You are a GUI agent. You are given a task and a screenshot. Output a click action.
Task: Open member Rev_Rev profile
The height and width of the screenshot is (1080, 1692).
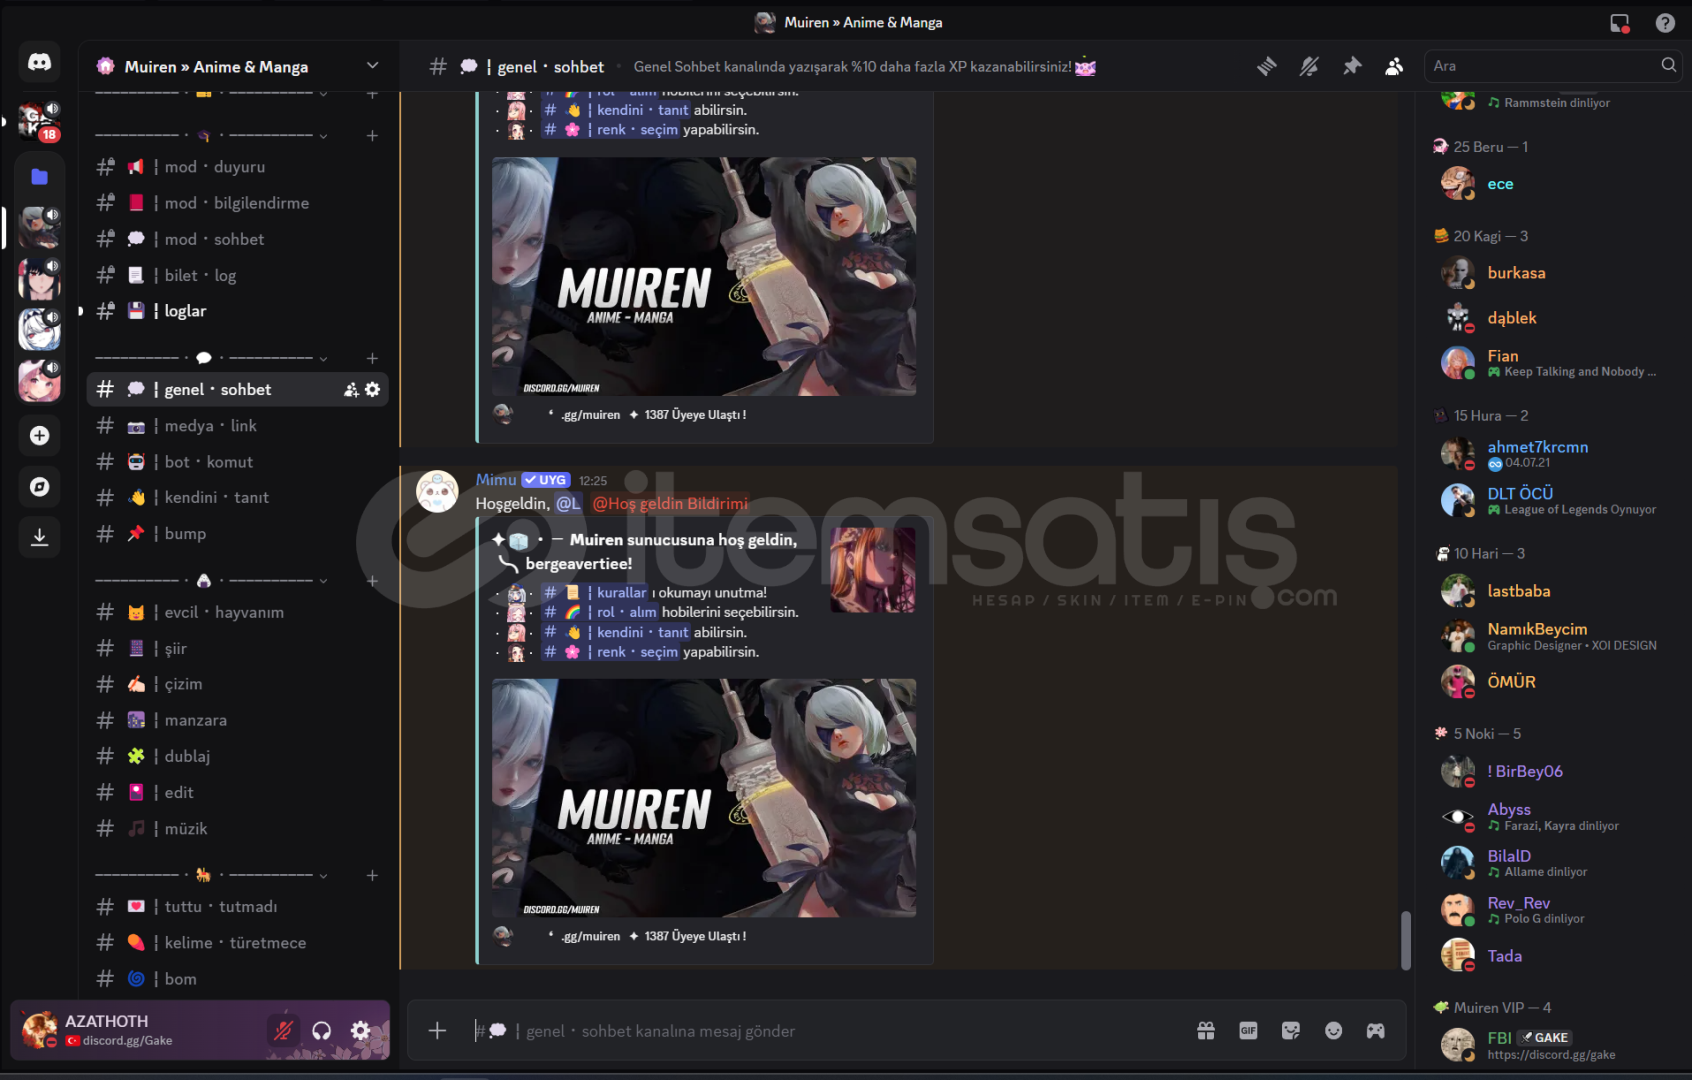(1550, 910)
